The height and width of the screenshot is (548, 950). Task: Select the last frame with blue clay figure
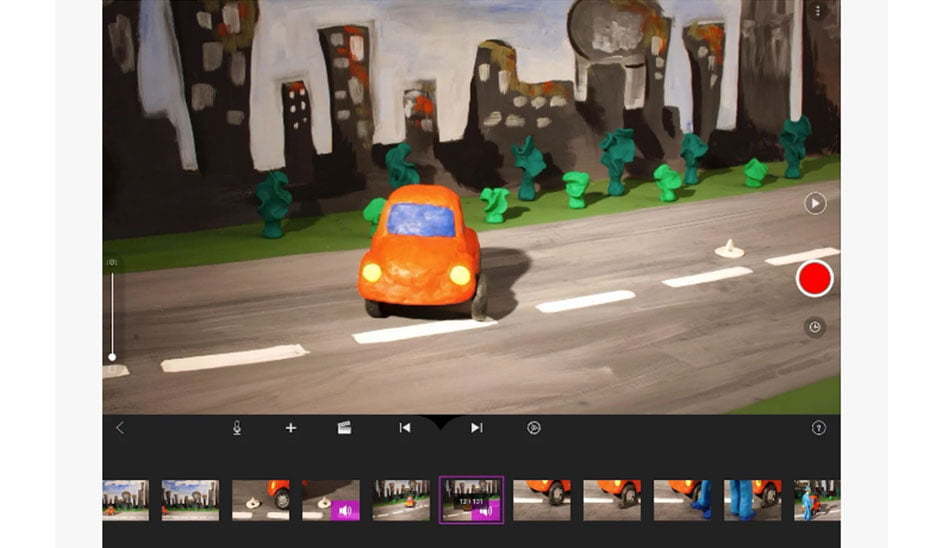[x=817, y=500]
